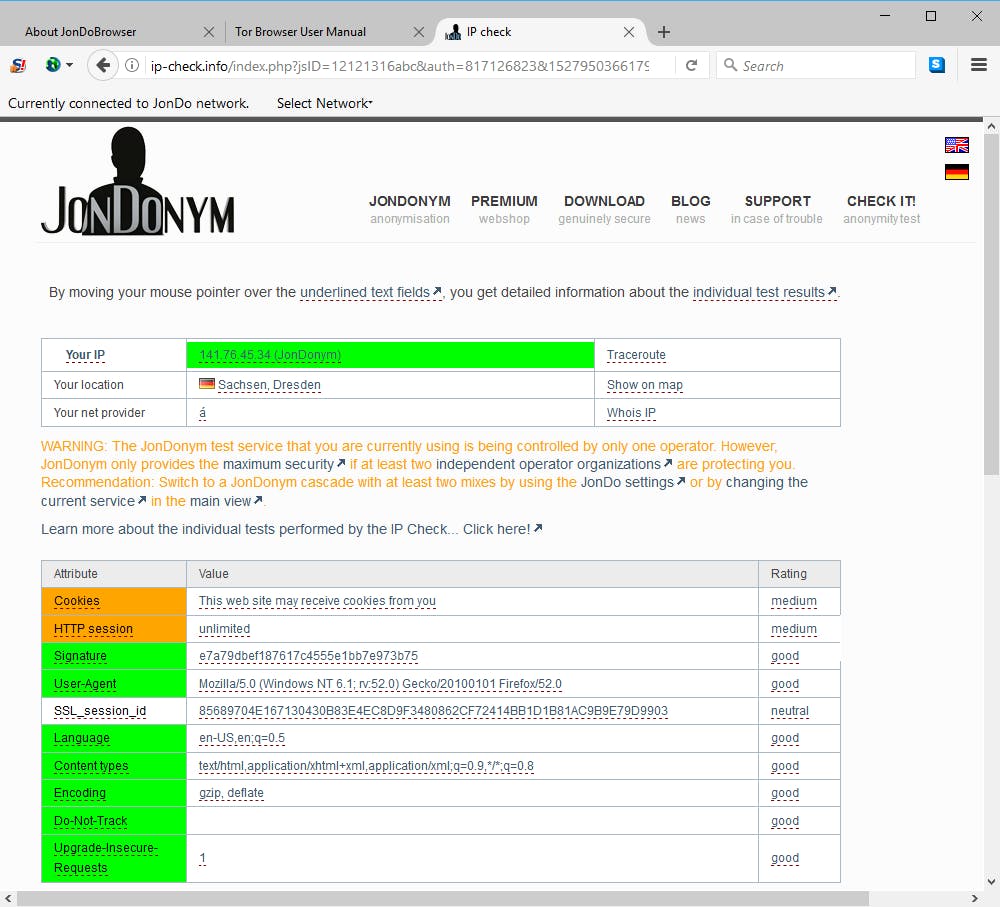Click the scroll right arrow
This screenshot has height=907, width=1000.
tap(974, 898)
